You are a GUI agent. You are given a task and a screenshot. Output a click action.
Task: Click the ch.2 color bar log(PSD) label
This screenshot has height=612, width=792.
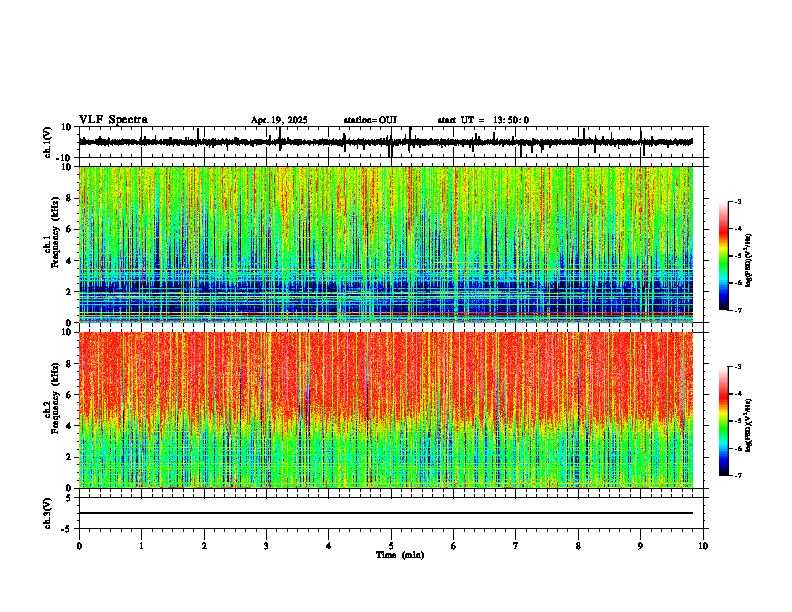click(749, 426)
